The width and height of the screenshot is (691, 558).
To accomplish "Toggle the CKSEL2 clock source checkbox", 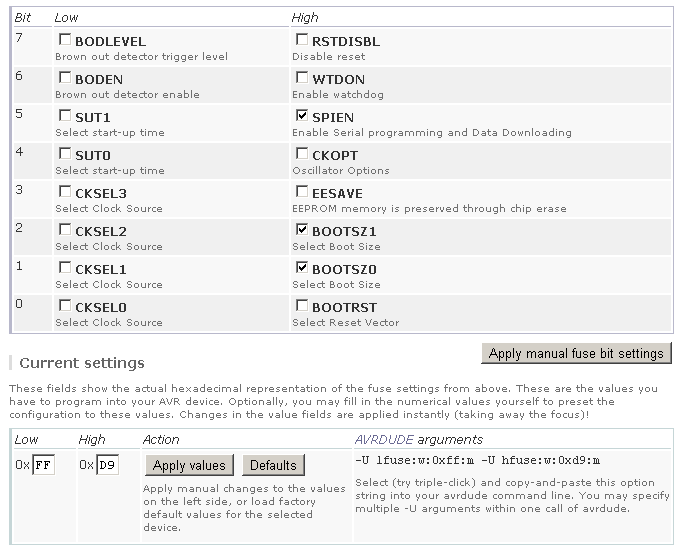I will [65, 230].
